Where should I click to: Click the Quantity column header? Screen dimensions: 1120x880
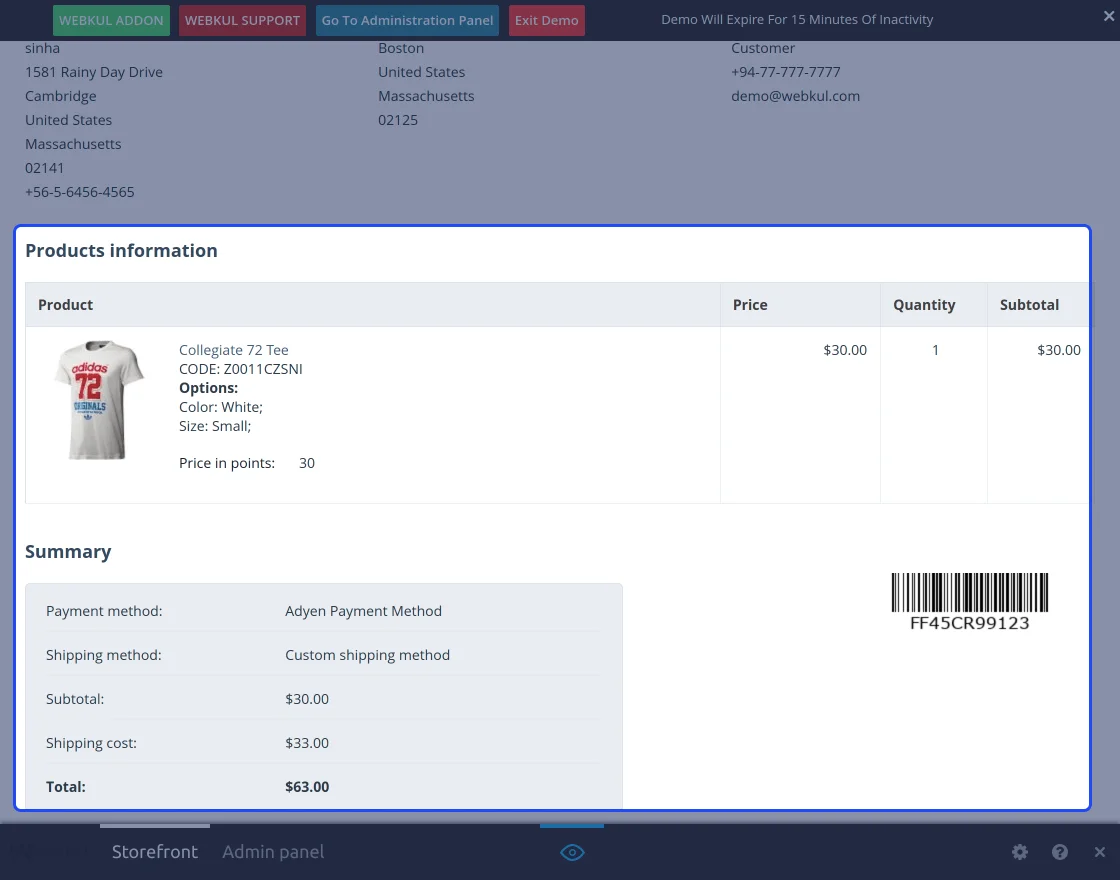924,305
